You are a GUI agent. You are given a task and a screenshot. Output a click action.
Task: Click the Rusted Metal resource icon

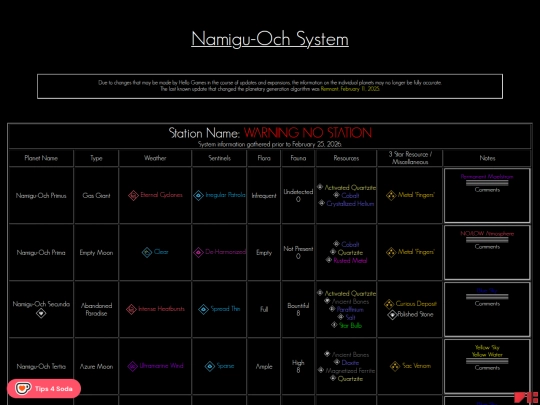pos(329,260)
